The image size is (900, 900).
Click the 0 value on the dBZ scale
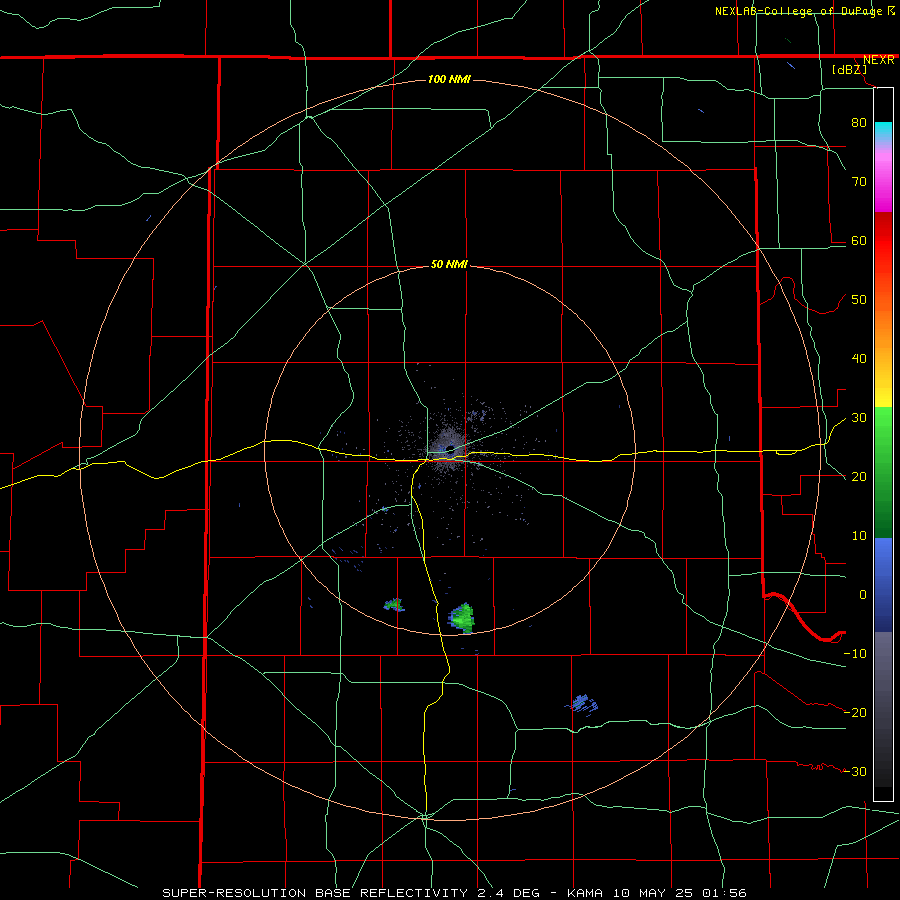pos(863,595)
